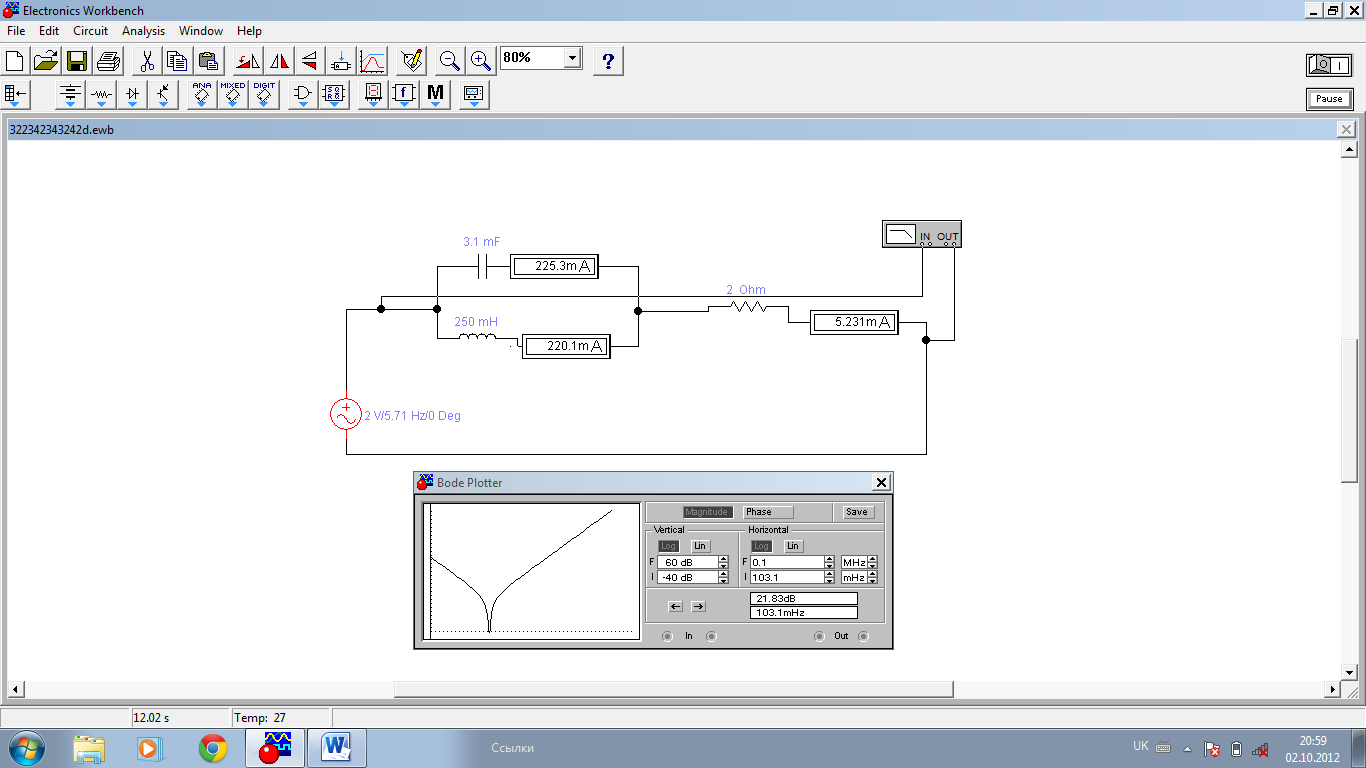Viewport: 1366px width, 768px height.
Task: Open the Basic components parts bin
Action: click(x=101, y=95)
